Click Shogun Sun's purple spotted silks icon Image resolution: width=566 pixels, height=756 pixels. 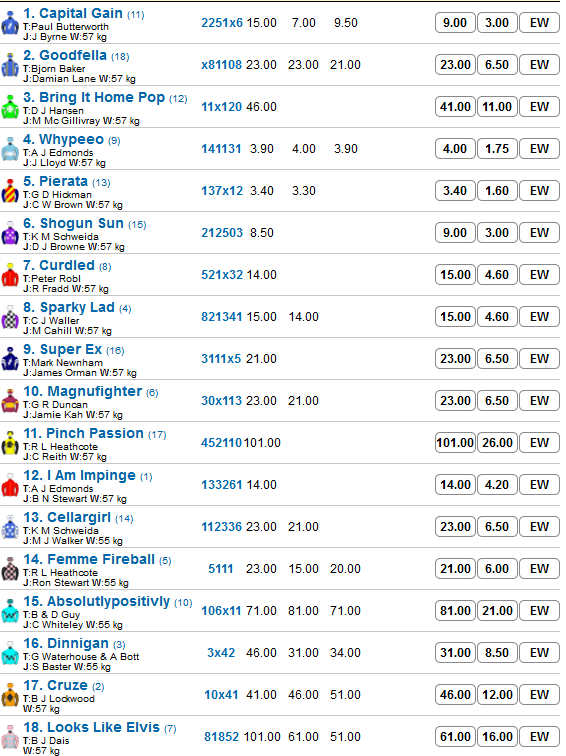point(10,233)
